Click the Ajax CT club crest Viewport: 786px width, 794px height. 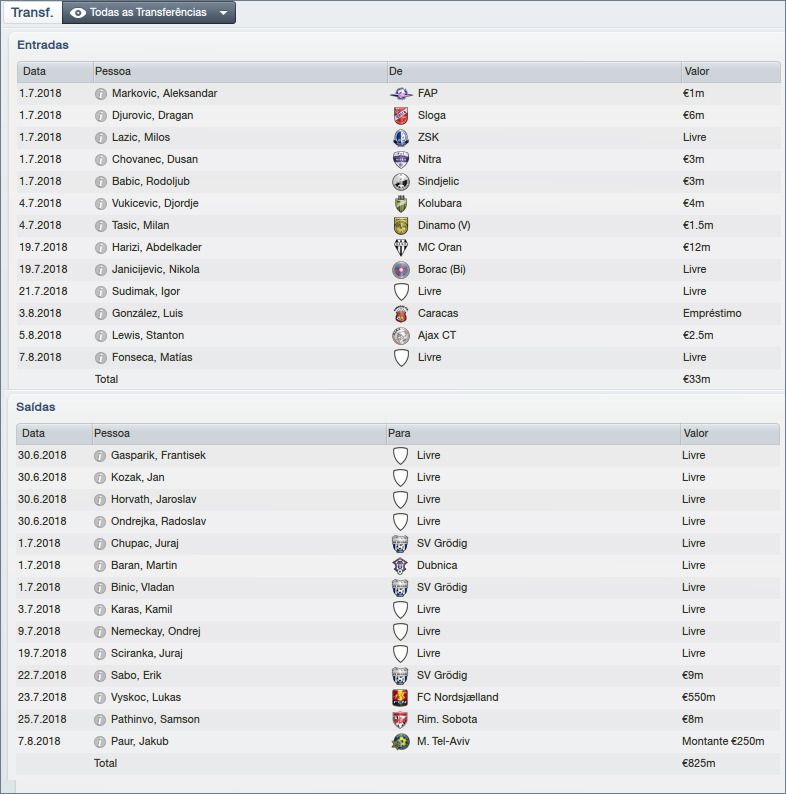401,336
